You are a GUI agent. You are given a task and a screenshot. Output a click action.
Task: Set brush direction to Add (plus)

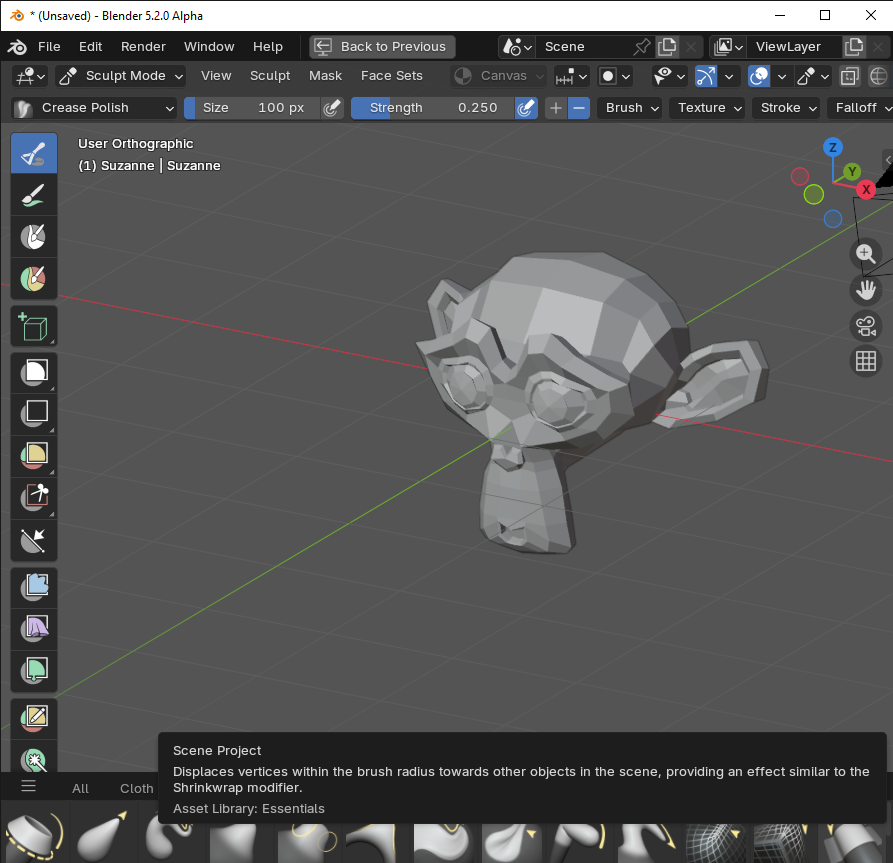coord(556,108)
